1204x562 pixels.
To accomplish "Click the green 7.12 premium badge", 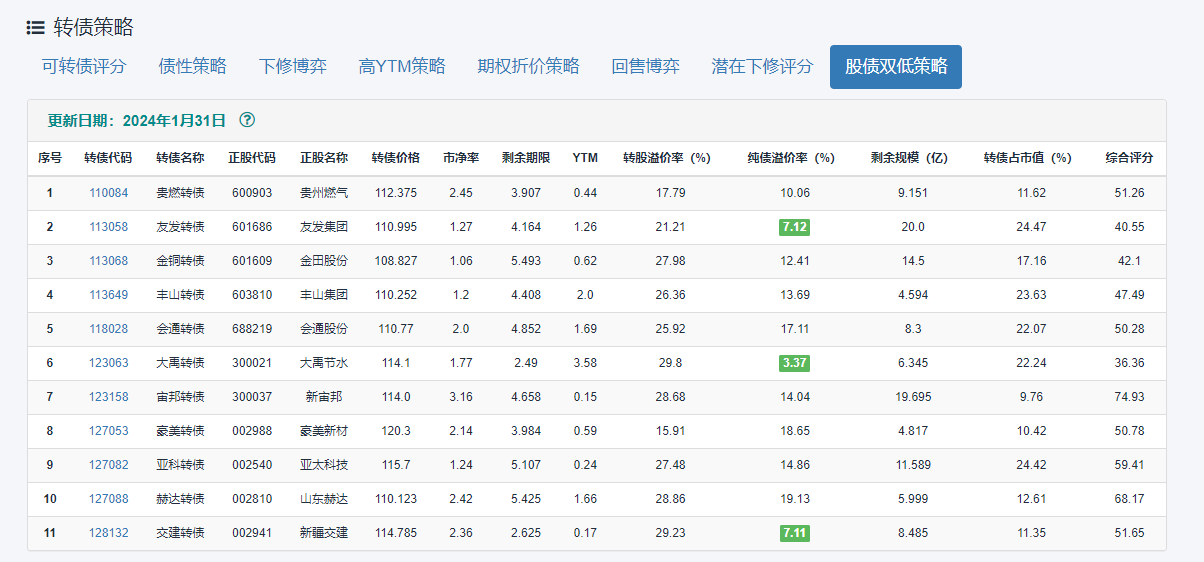I will [795, 227].
